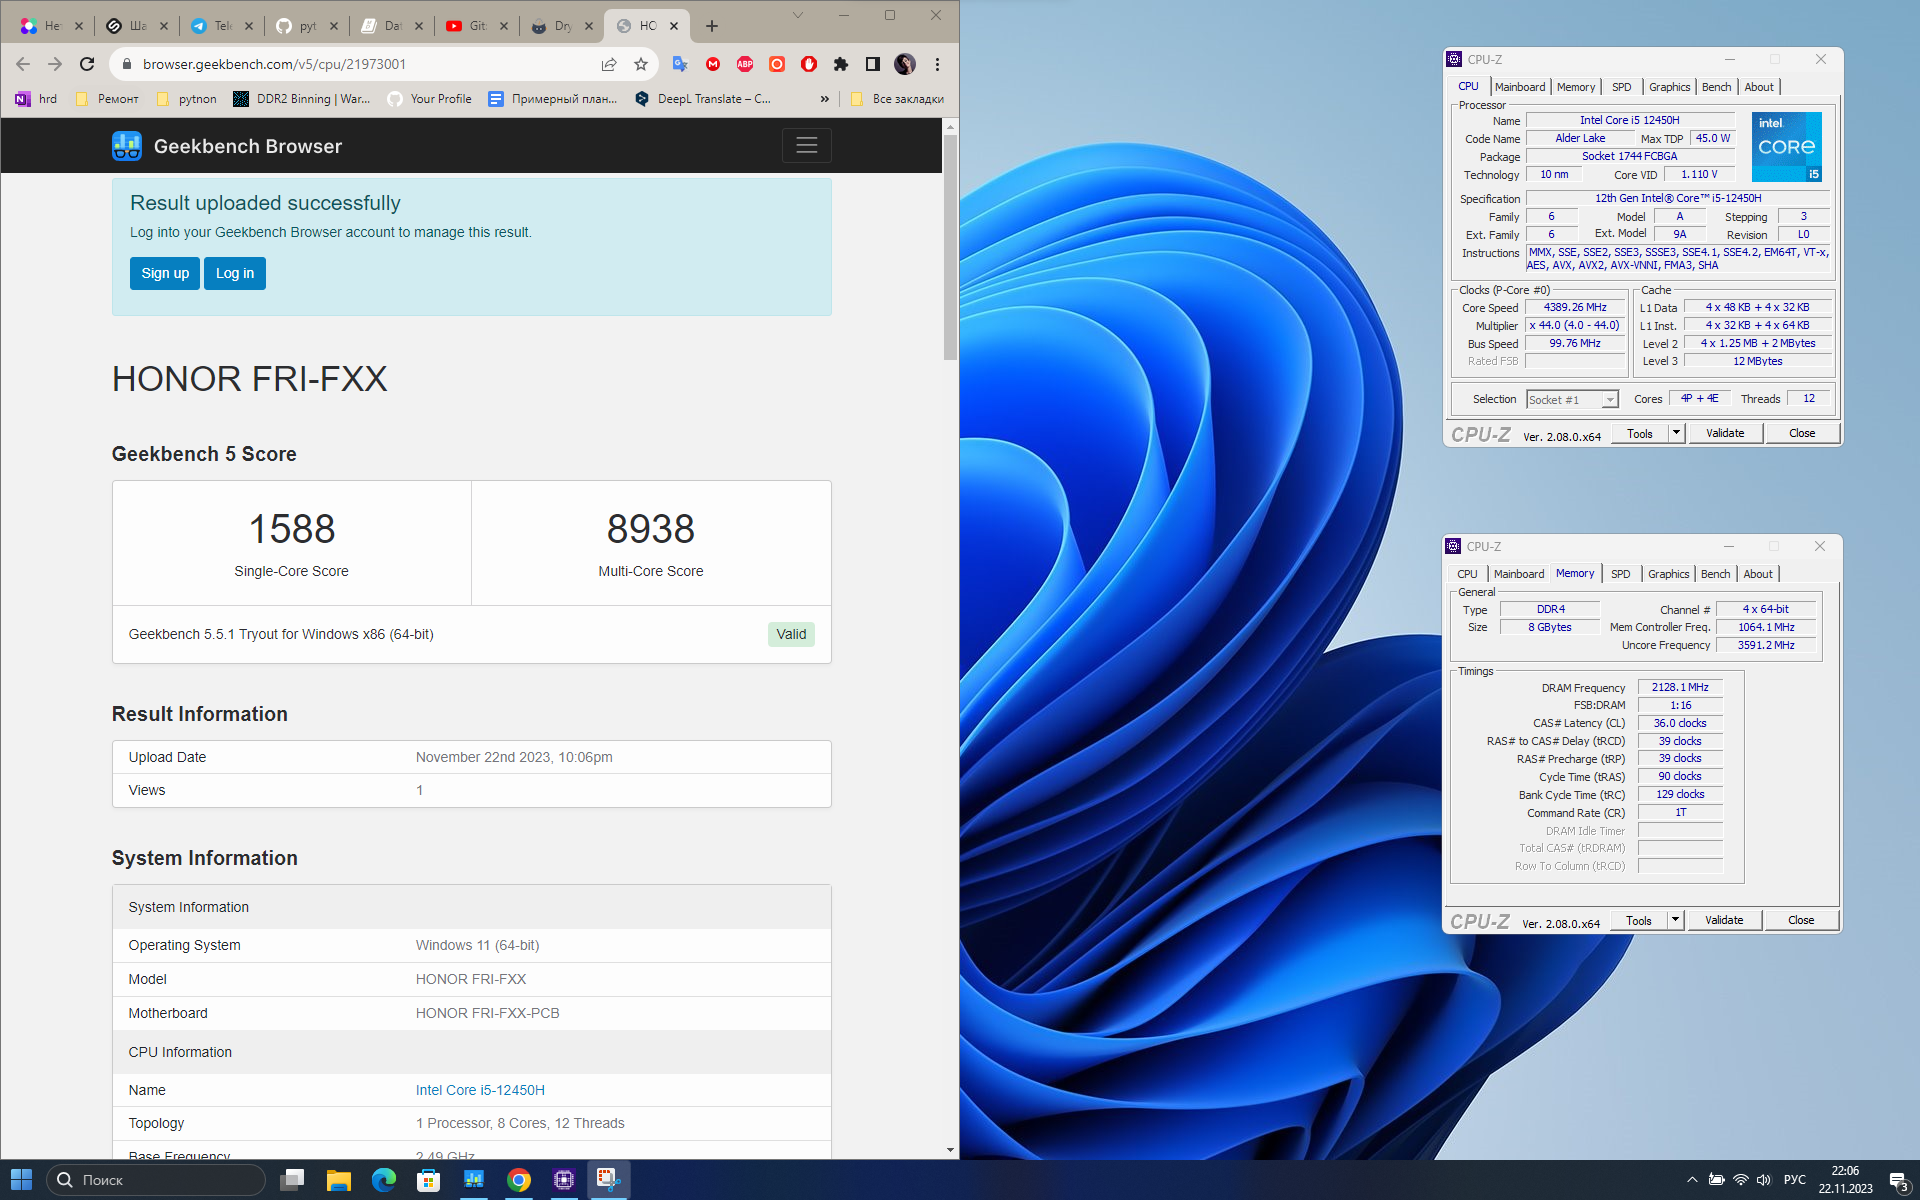
Task: Expand Tools dropdown in lower CPU-Z
Action: [x=1675, y=920]
